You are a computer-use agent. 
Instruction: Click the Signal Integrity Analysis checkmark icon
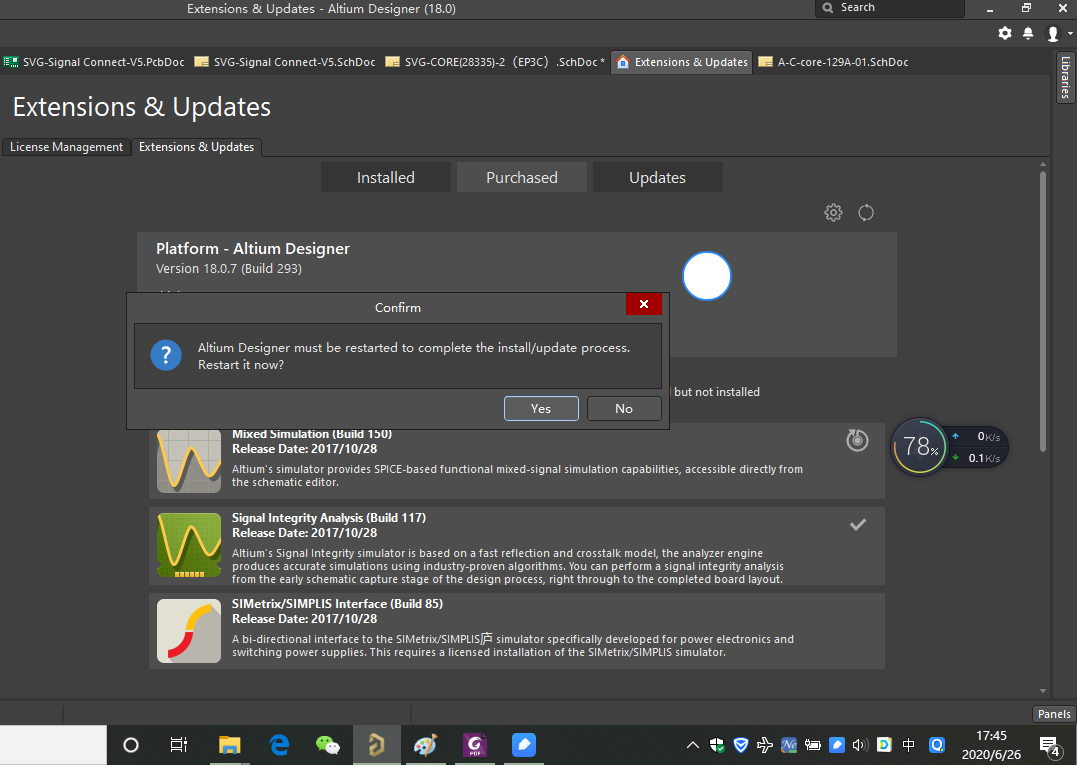[858, 525]
